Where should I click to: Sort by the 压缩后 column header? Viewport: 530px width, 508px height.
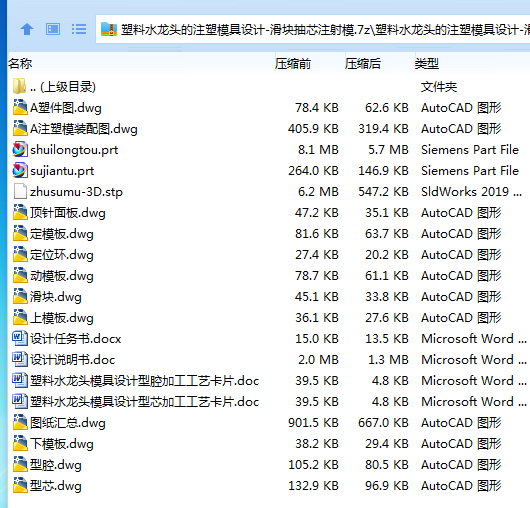tap(363, 64)
